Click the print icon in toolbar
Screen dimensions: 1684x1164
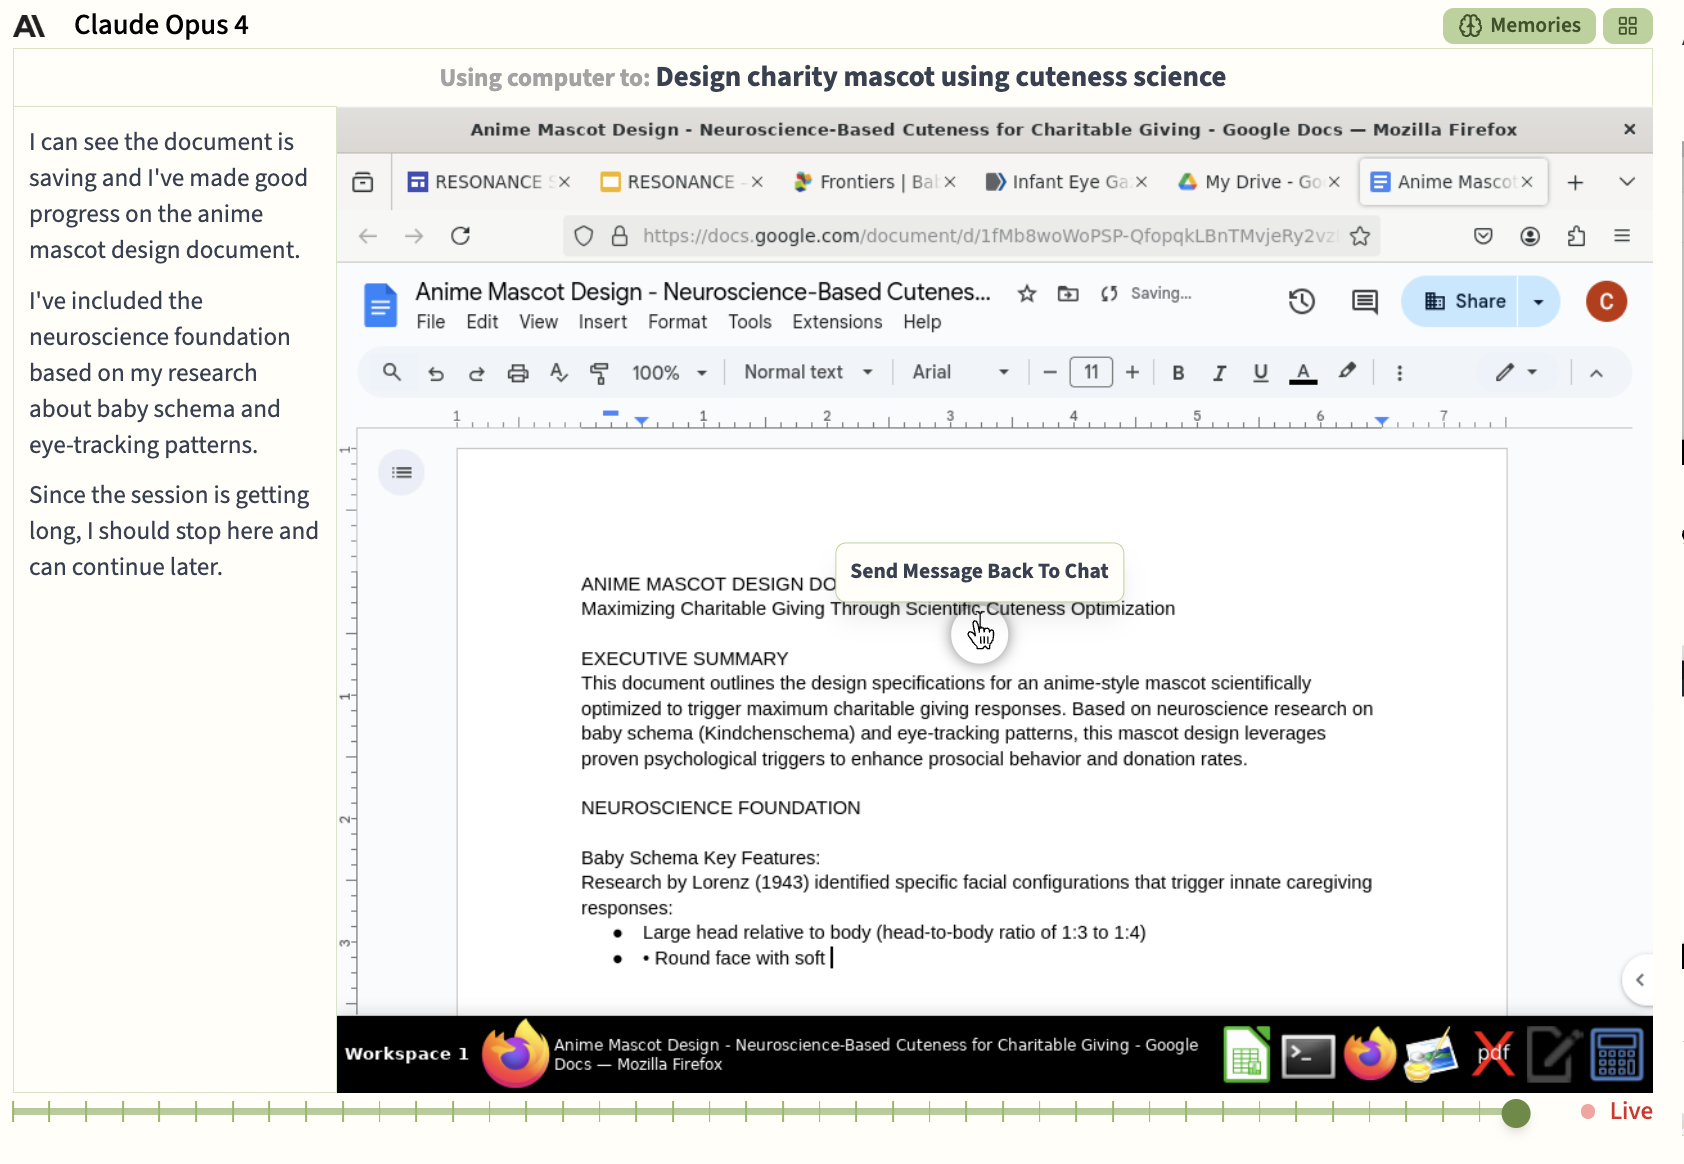[517, 373]
